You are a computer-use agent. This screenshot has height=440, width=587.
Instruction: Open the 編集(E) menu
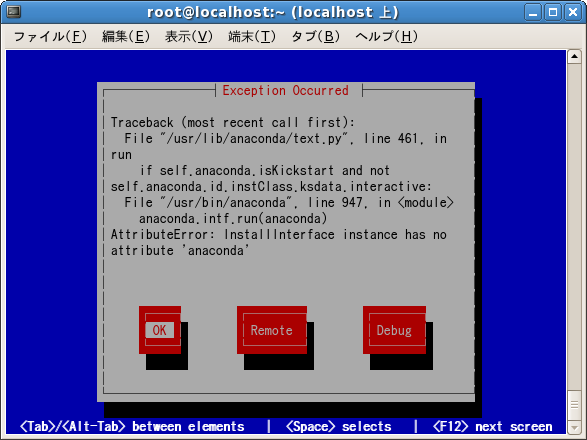pos(126,37)
